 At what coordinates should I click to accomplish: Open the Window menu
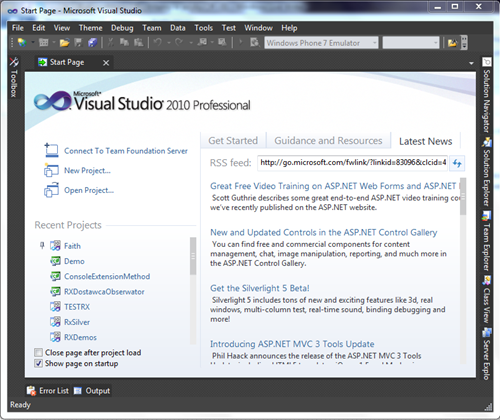[258, 28]
